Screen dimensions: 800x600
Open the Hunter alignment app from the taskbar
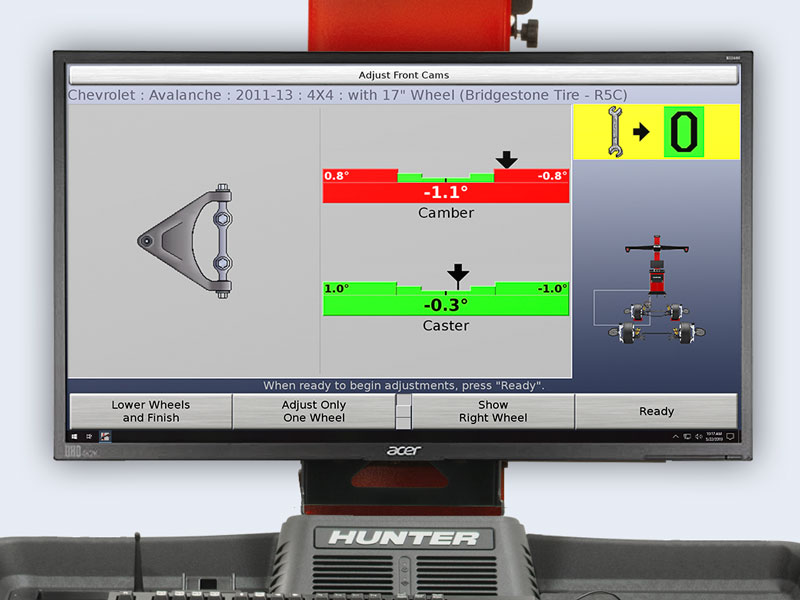[104, 436]
